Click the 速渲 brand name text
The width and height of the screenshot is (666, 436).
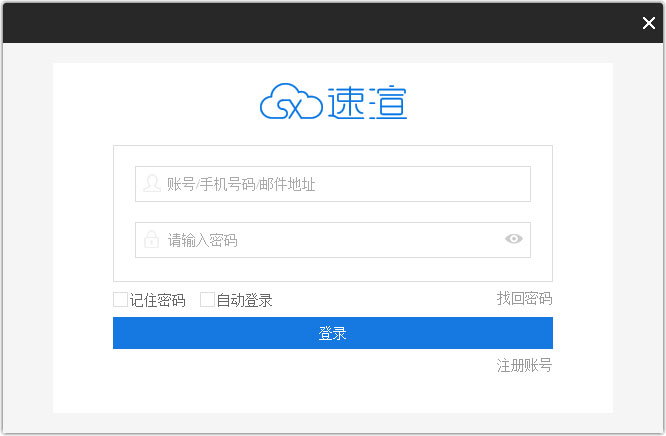367,103
